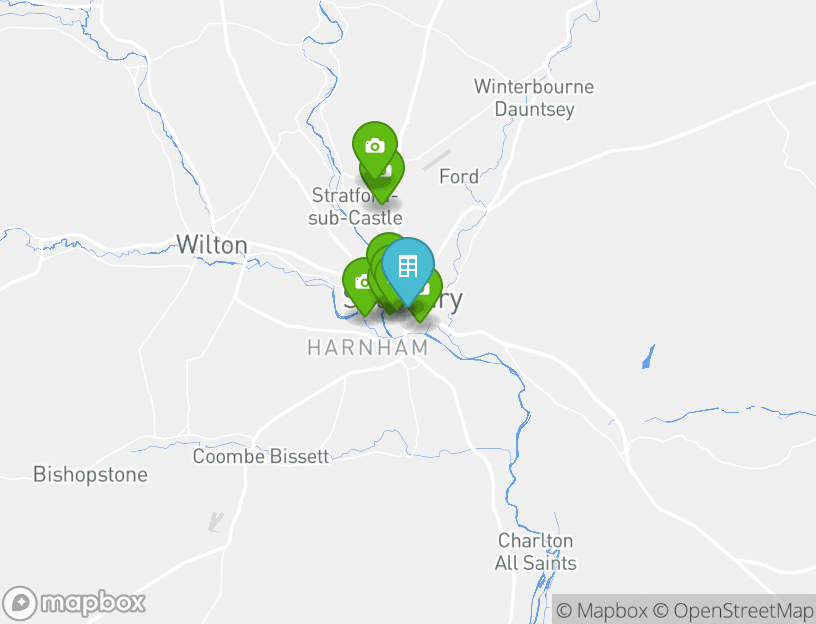Select the Coombe Bissett label
The image size is (816, 624).
(x=261, y=456)
